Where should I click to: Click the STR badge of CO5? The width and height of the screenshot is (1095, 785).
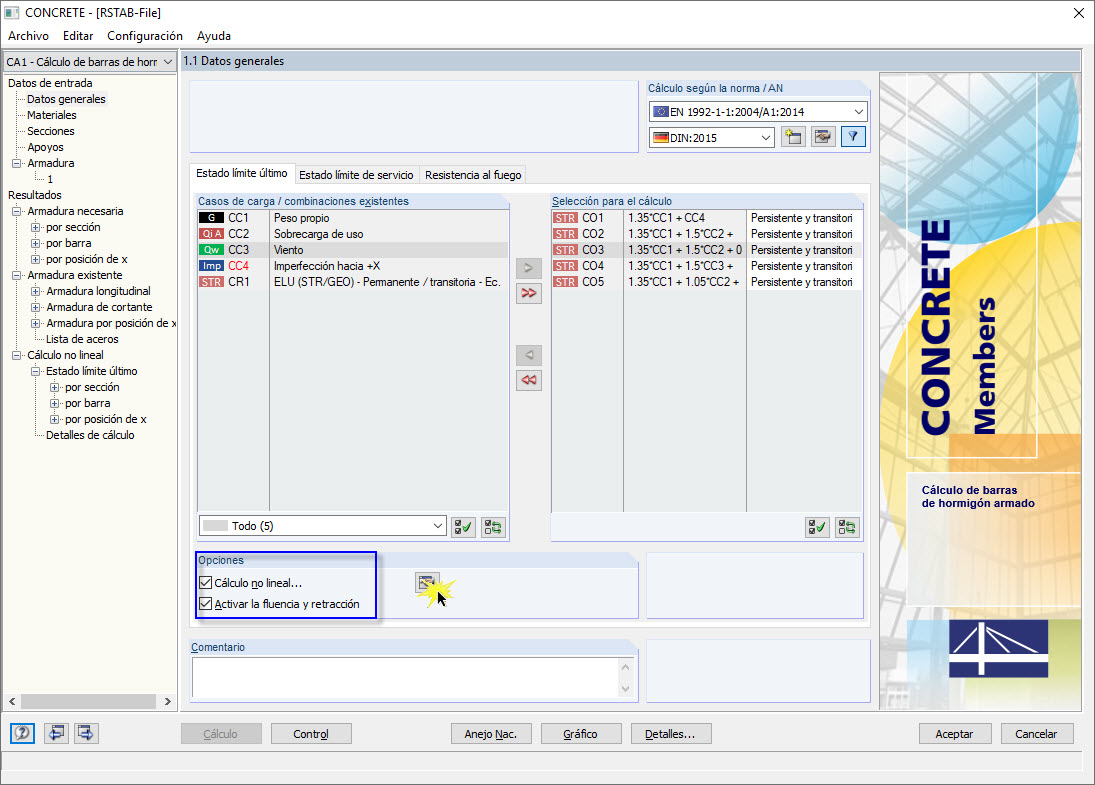tap(566, 282)
